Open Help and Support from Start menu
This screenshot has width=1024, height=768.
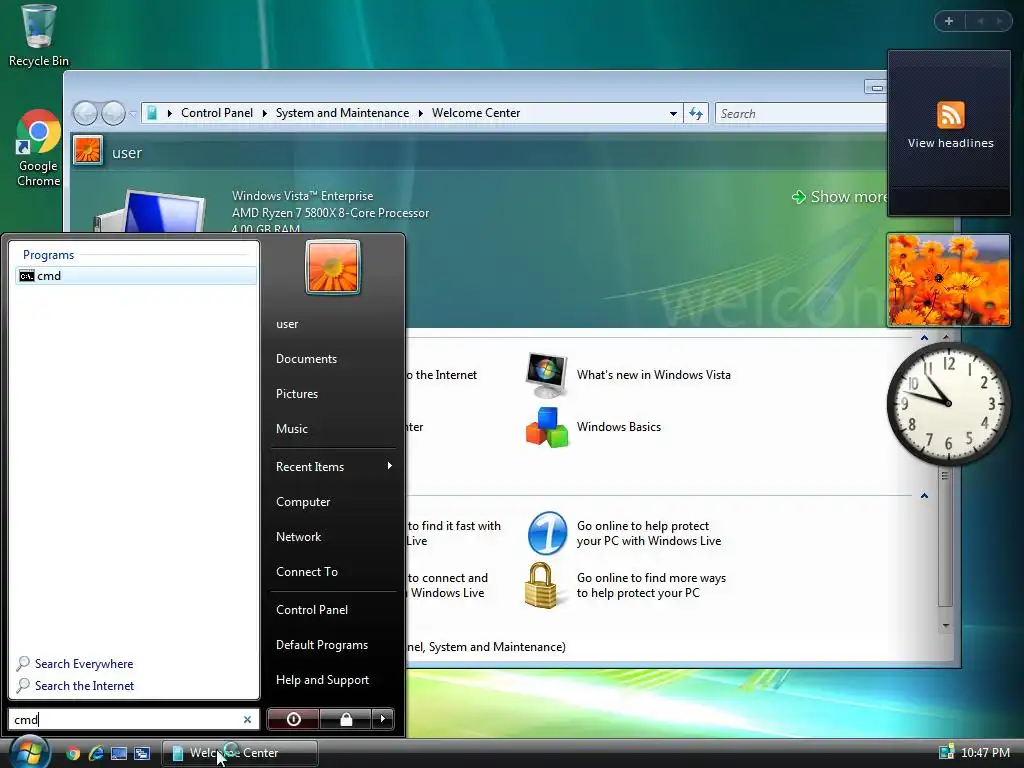pyautogui.click(x=323, y=680)
